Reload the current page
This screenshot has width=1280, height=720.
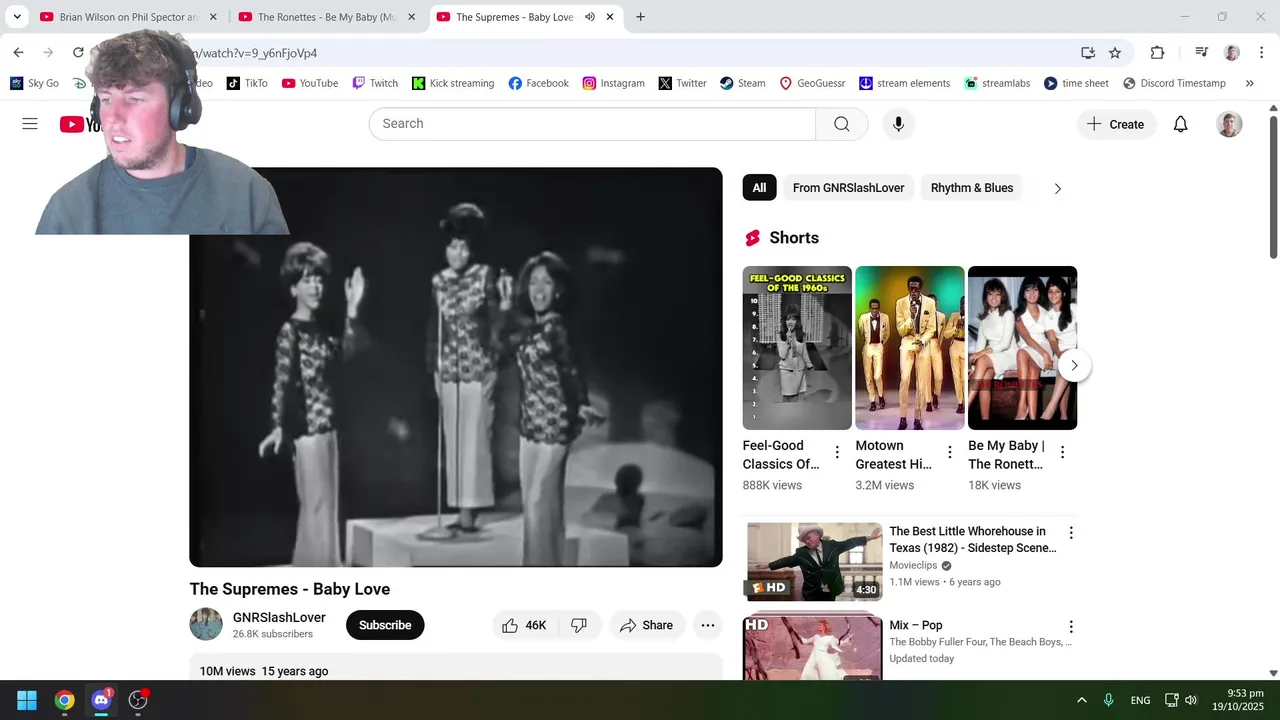(x=78, y=53)
